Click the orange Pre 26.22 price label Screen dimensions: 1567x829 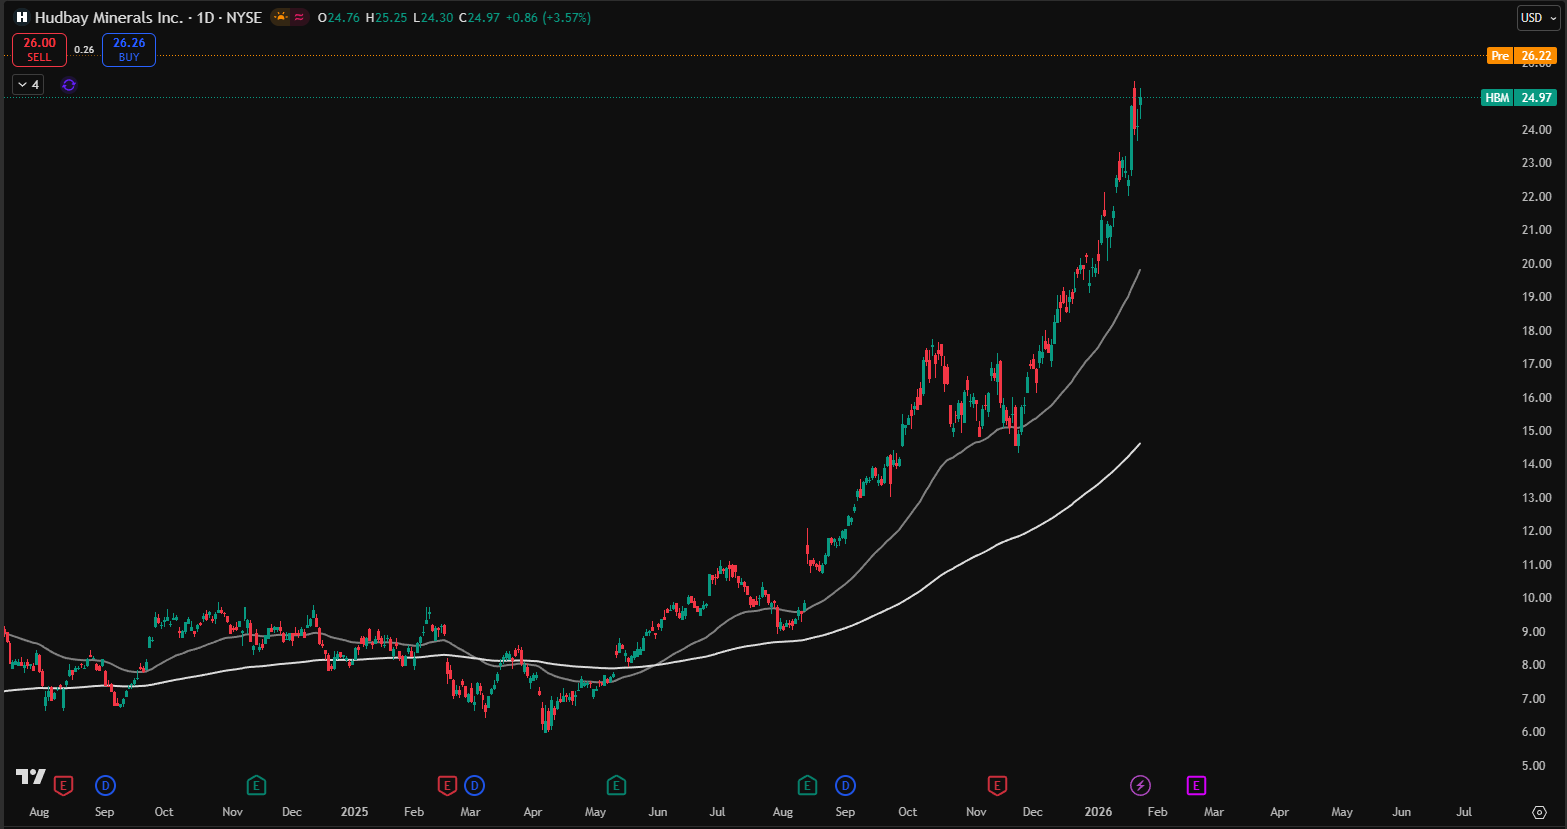pos(1521,56)
